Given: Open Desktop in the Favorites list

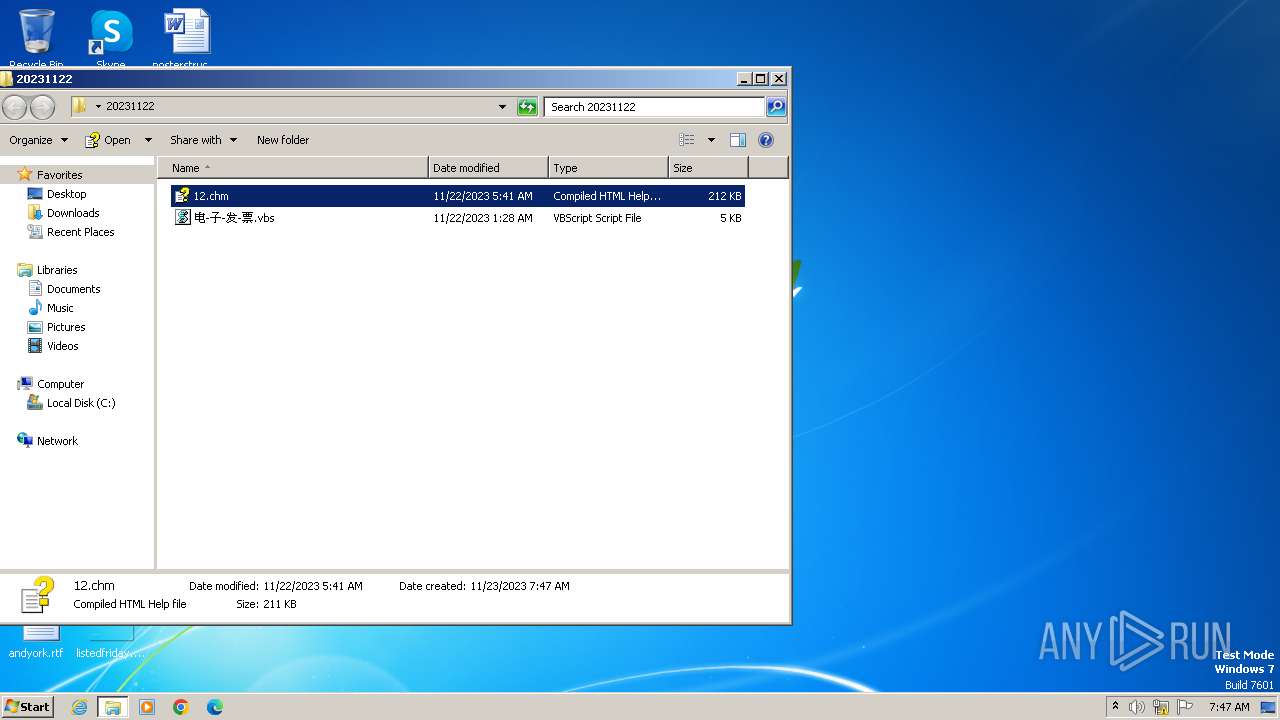Looking at the screenshot, I should tap(66, 194).
